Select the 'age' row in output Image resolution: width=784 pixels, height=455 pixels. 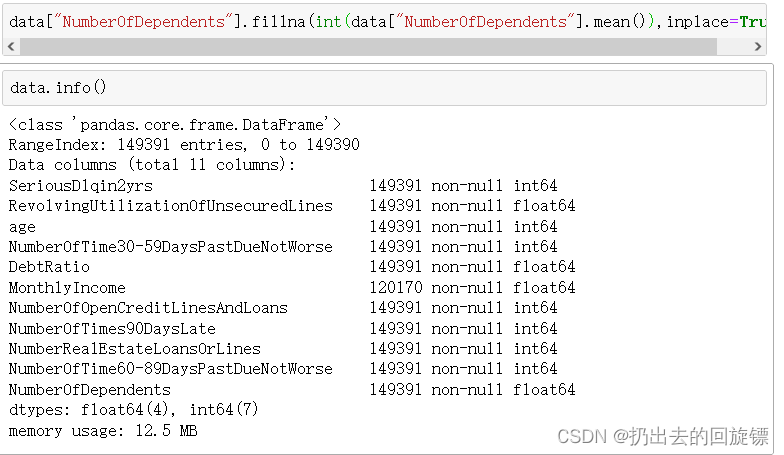22,227
